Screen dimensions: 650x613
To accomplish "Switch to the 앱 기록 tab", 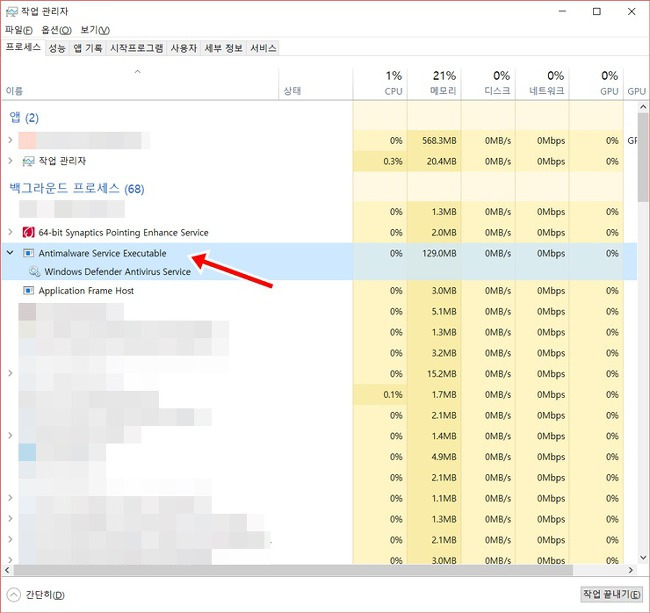I will pyautogui.click(x=87, y=48).
